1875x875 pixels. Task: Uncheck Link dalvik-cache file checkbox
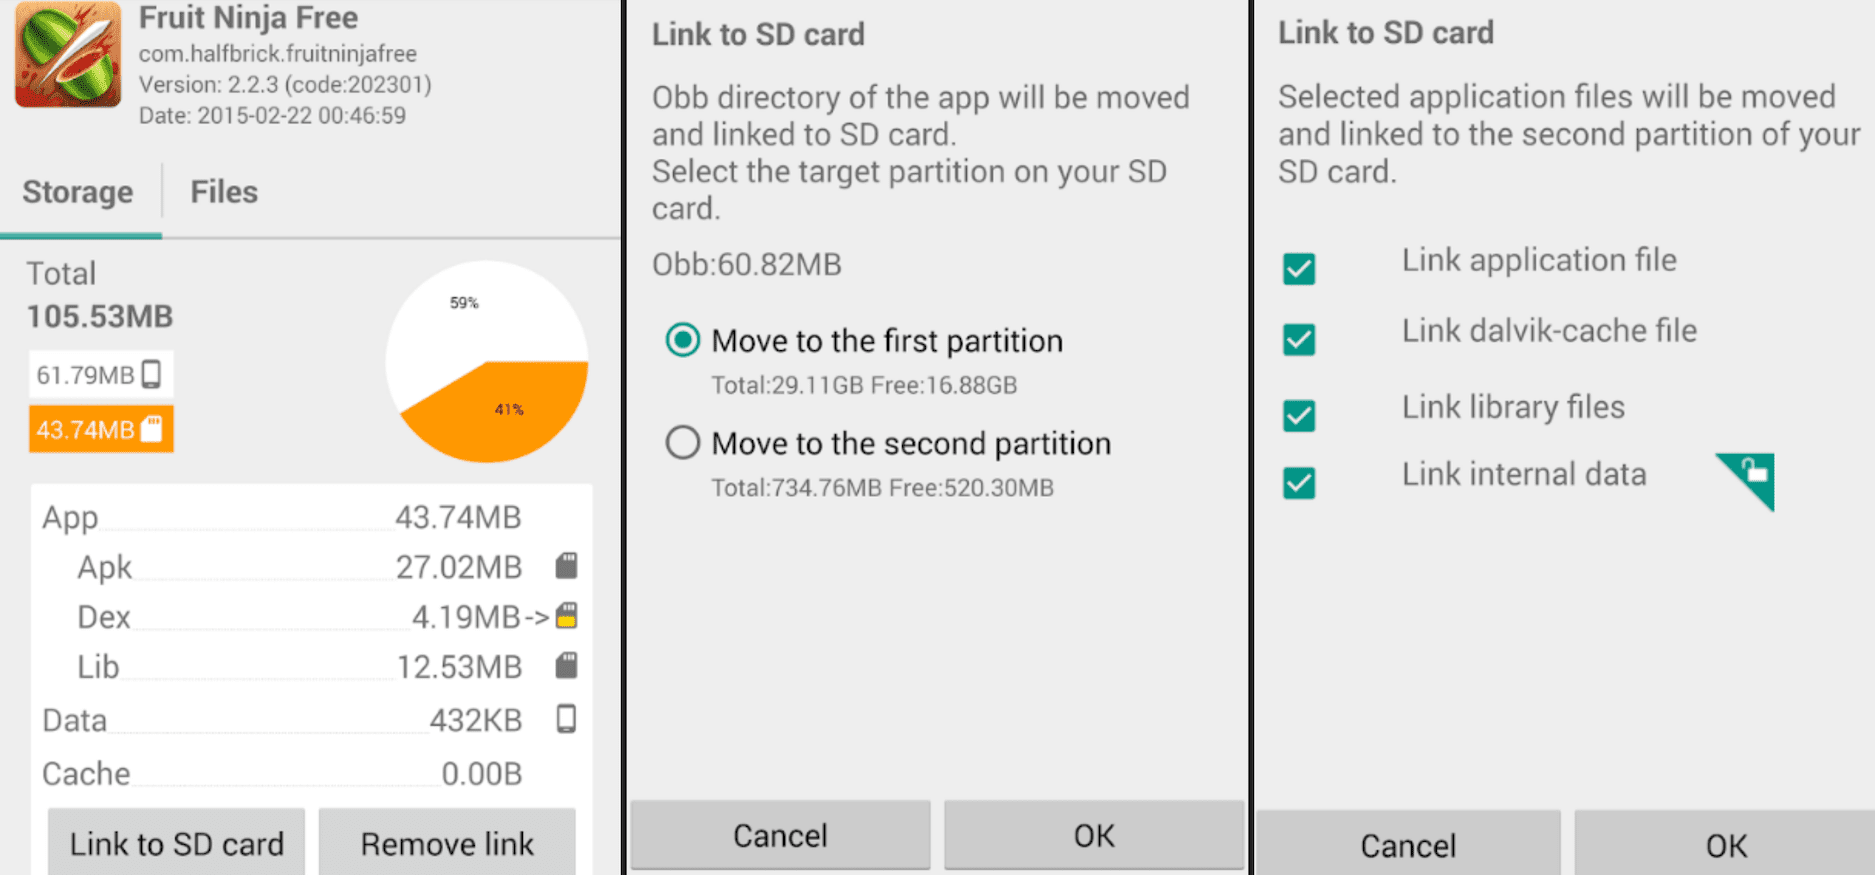pyautogui.click(x=1299, y=339)
